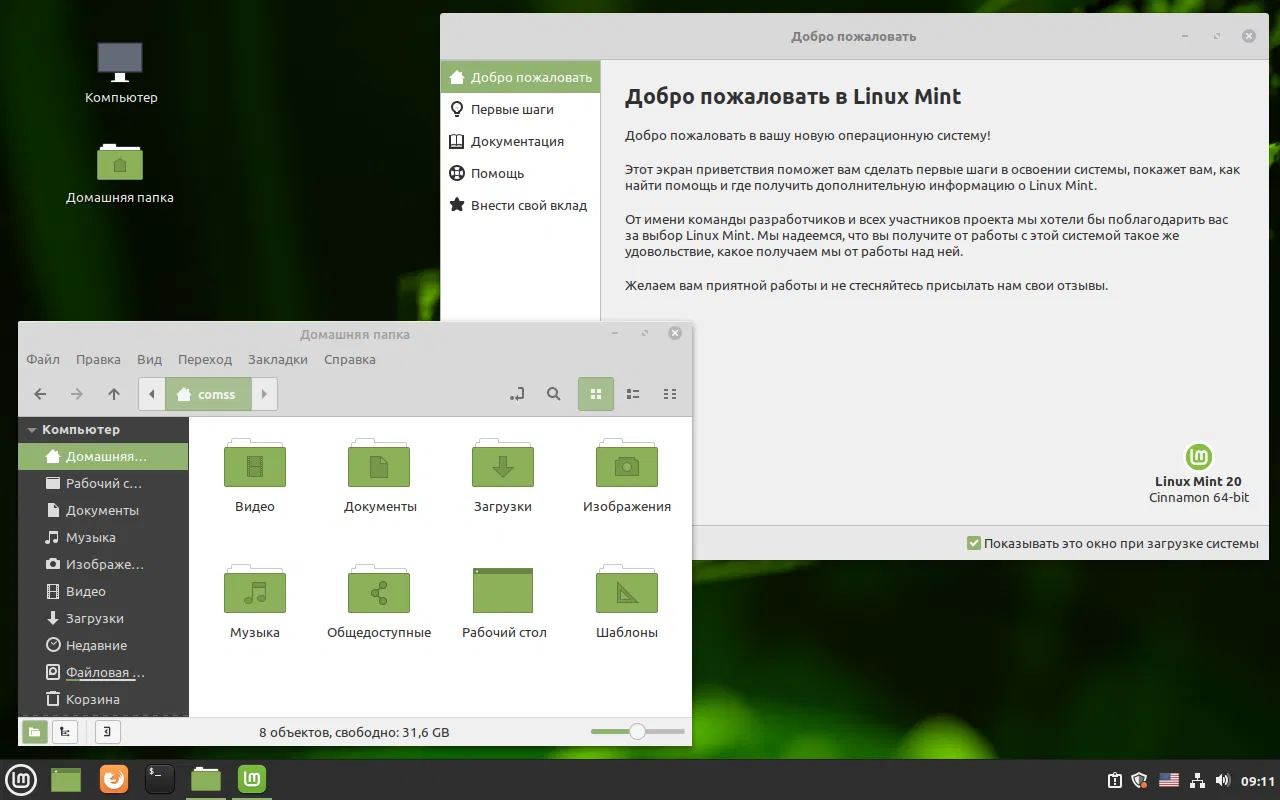This screenshot has height=800, width=1280.
Task: Open Загрузки from the file manager sidebar
Action: [x=103, y=618]
